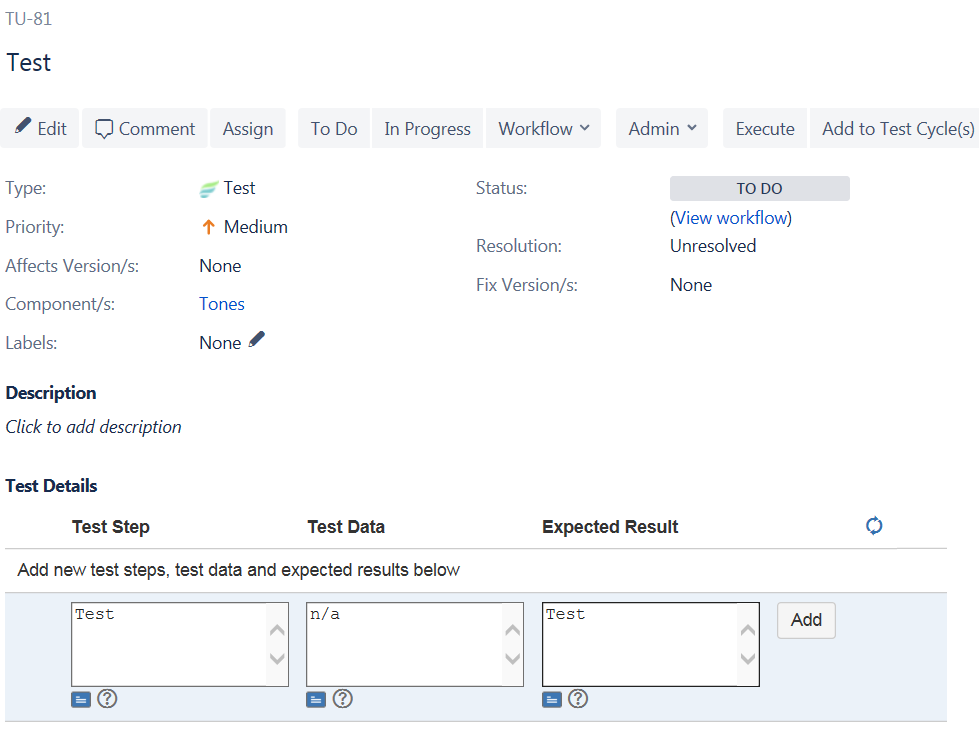
Task: Click the Test Details section heading
Action: pos(51,486)
